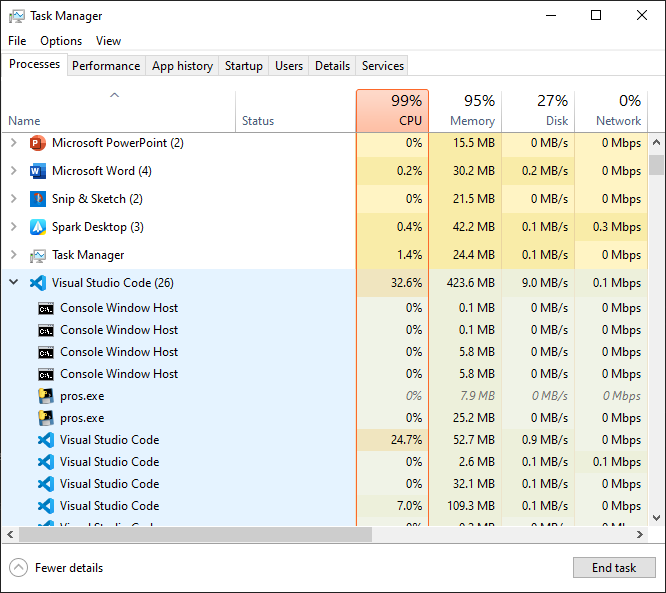Viewport: 666px width, 593px height.
Task: Sort by the Name column header
Action: (119, 111)
